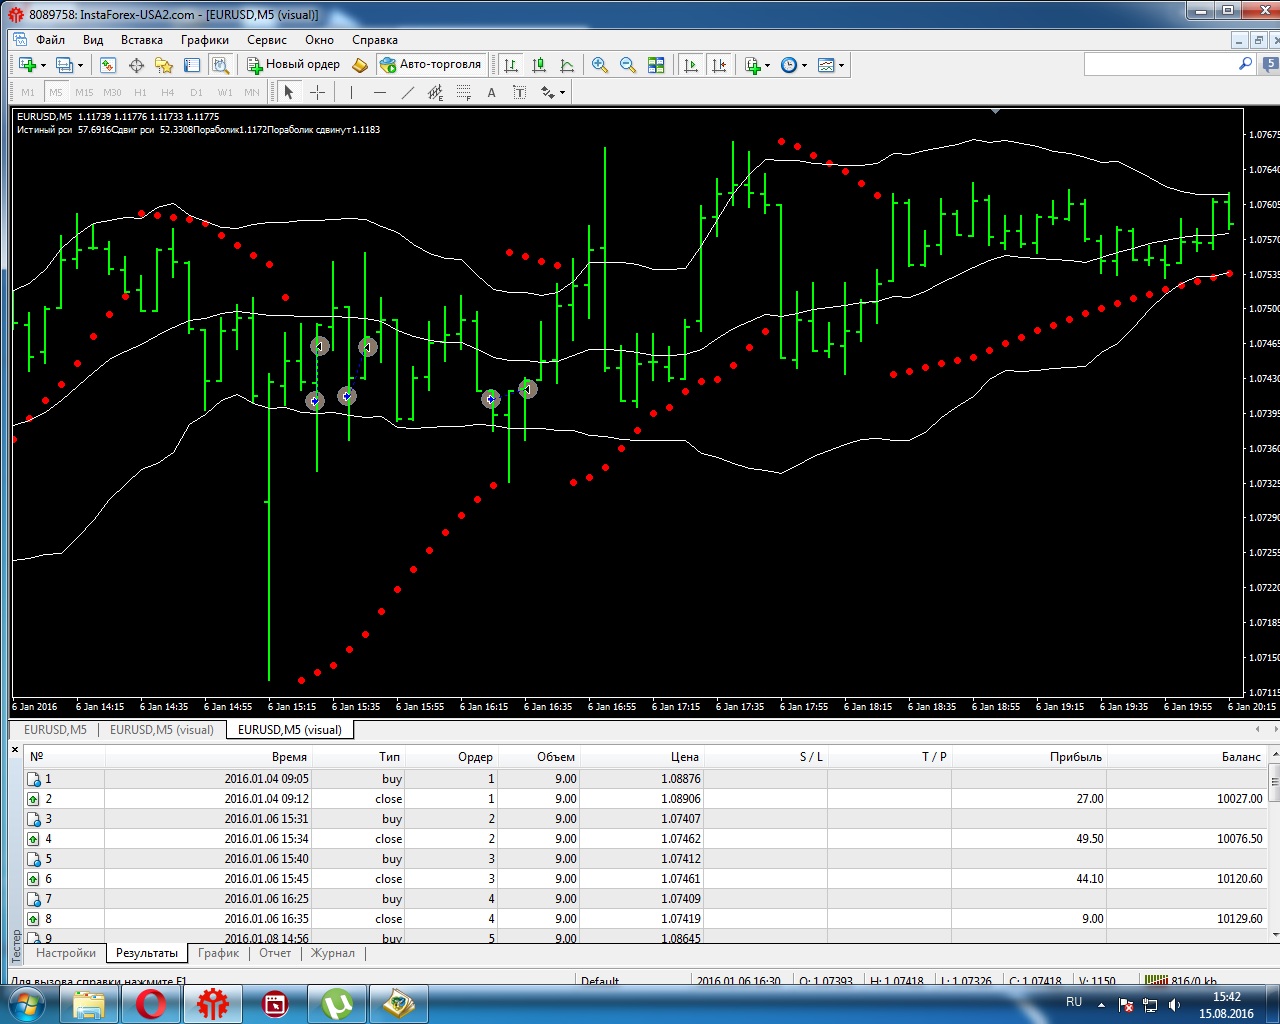Select the Fibonacci retracement tool

(463, 93)
